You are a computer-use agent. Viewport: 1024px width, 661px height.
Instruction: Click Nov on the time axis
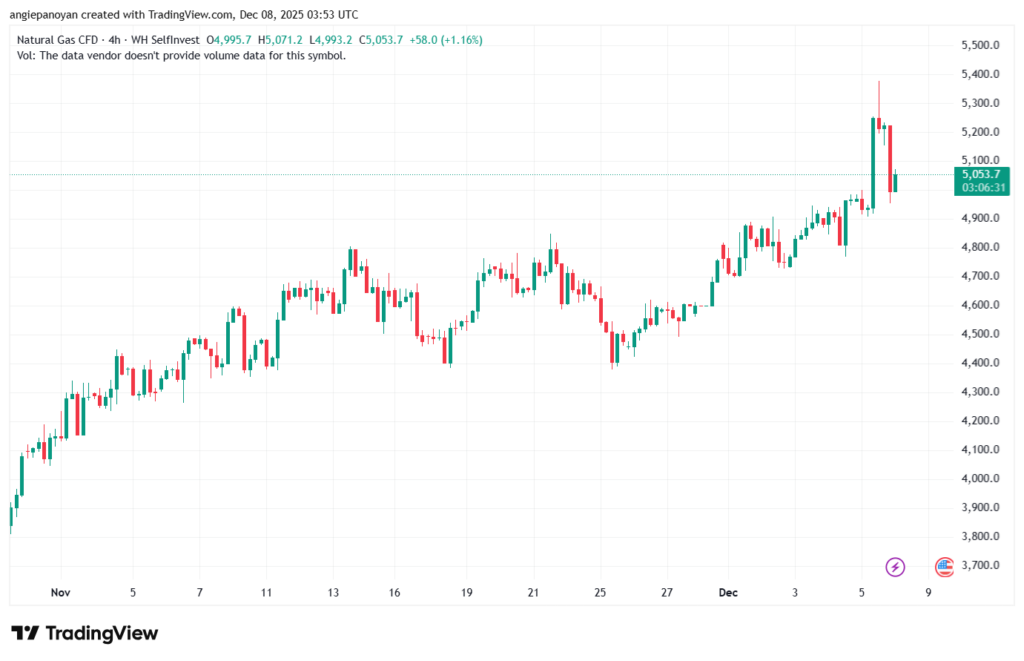(x=60, y=592)
